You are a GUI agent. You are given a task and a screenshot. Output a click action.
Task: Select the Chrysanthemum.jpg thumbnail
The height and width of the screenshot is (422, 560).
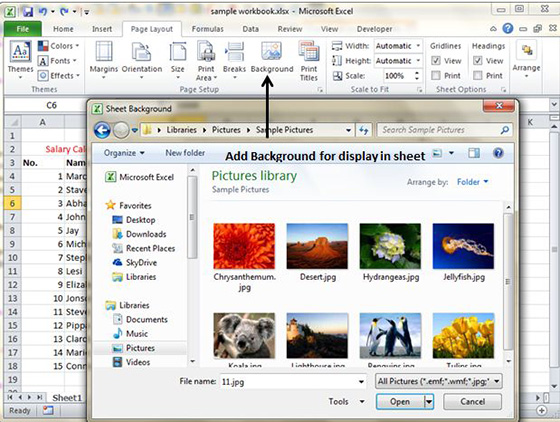pyautogui.click(x=244, y=246)
